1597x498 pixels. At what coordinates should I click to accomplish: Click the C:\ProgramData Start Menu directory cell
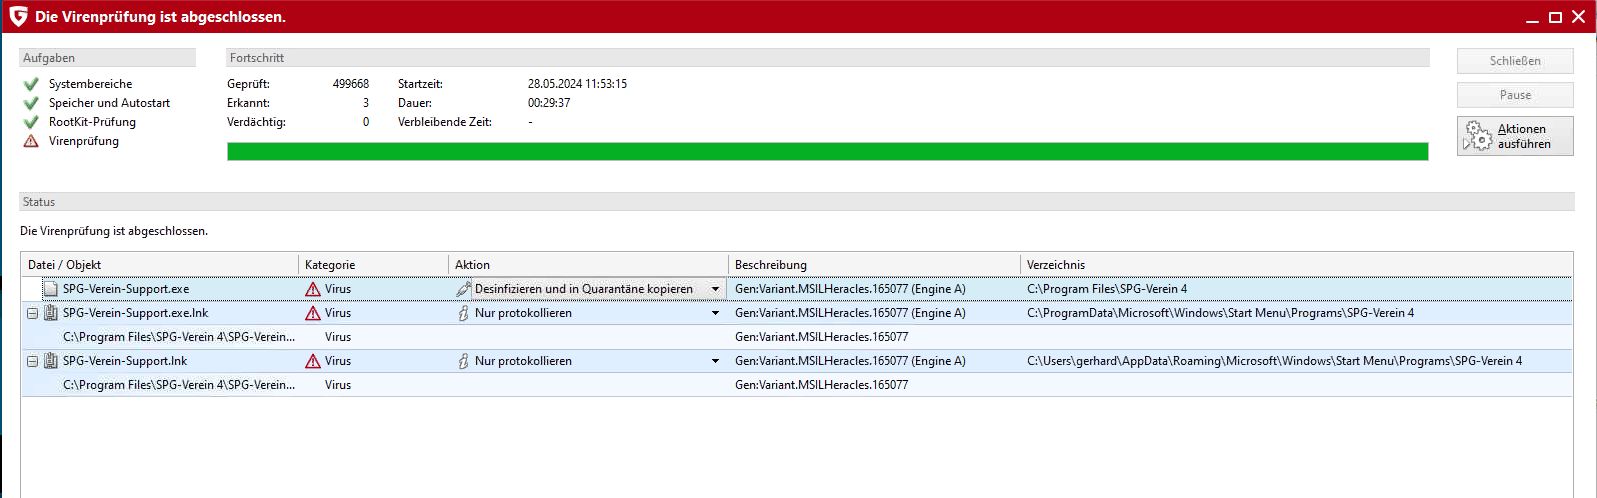point(1220,313)
